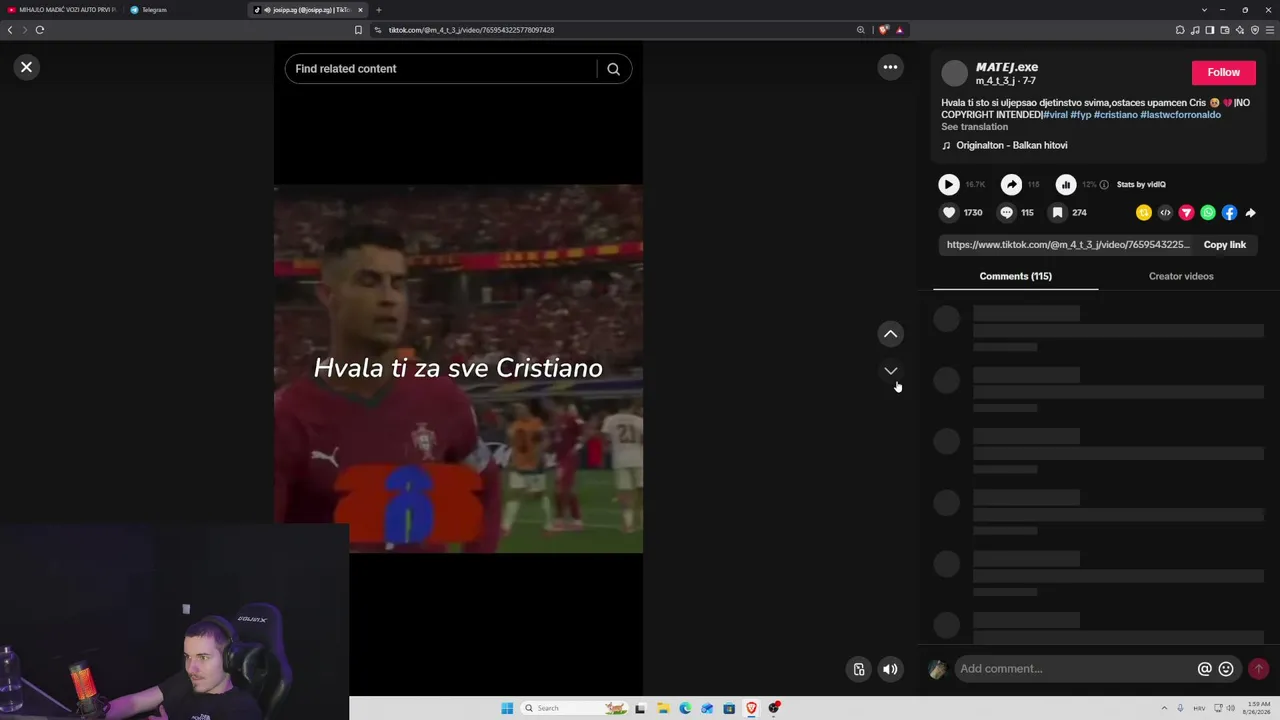Viewport: 1280px width, 720px height.
Task: Open the browser media control icon
Action: pyautogui.click(x=1195, y=30)
